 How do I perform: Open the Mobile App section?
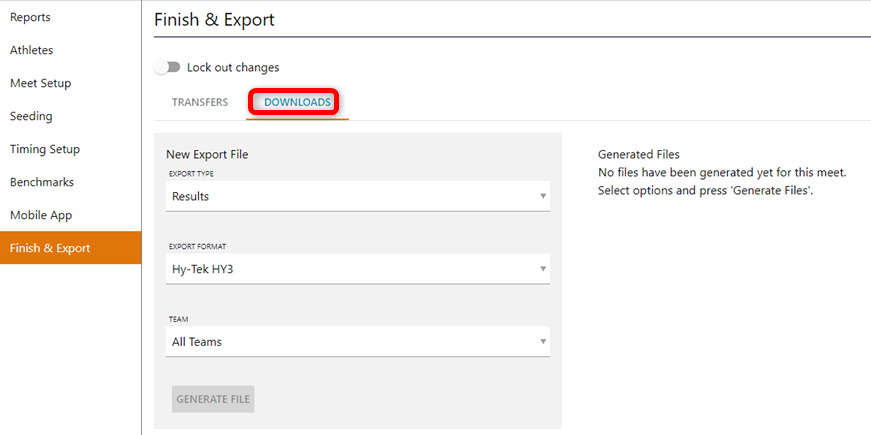[41, 215]
